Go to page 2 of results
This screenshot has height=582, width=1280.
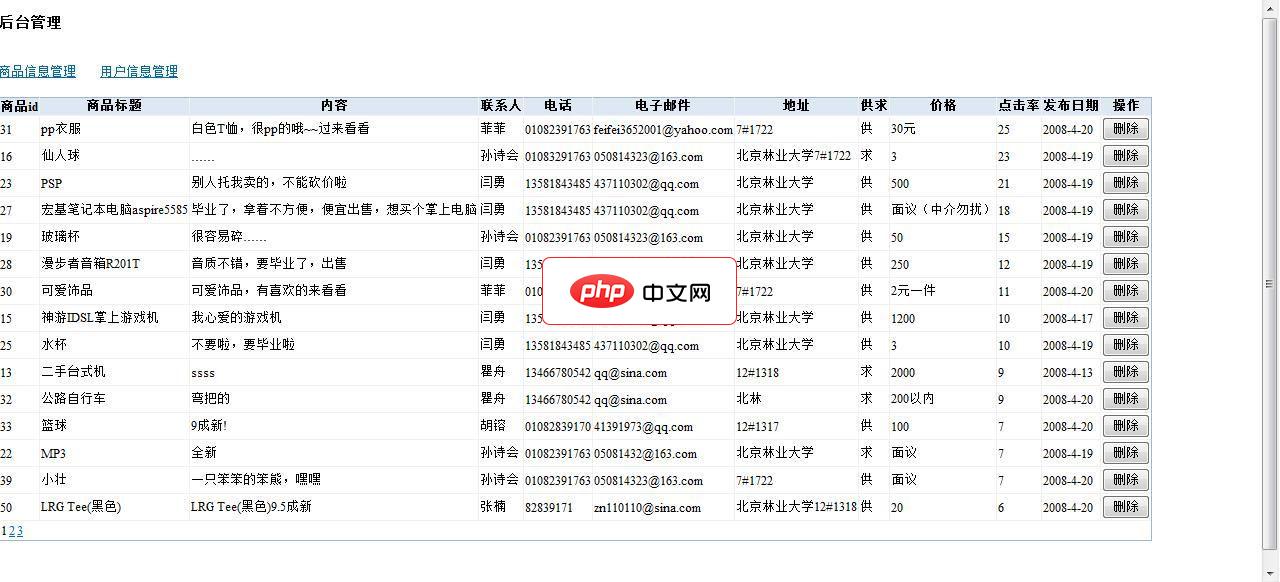(x=13, y=530)
